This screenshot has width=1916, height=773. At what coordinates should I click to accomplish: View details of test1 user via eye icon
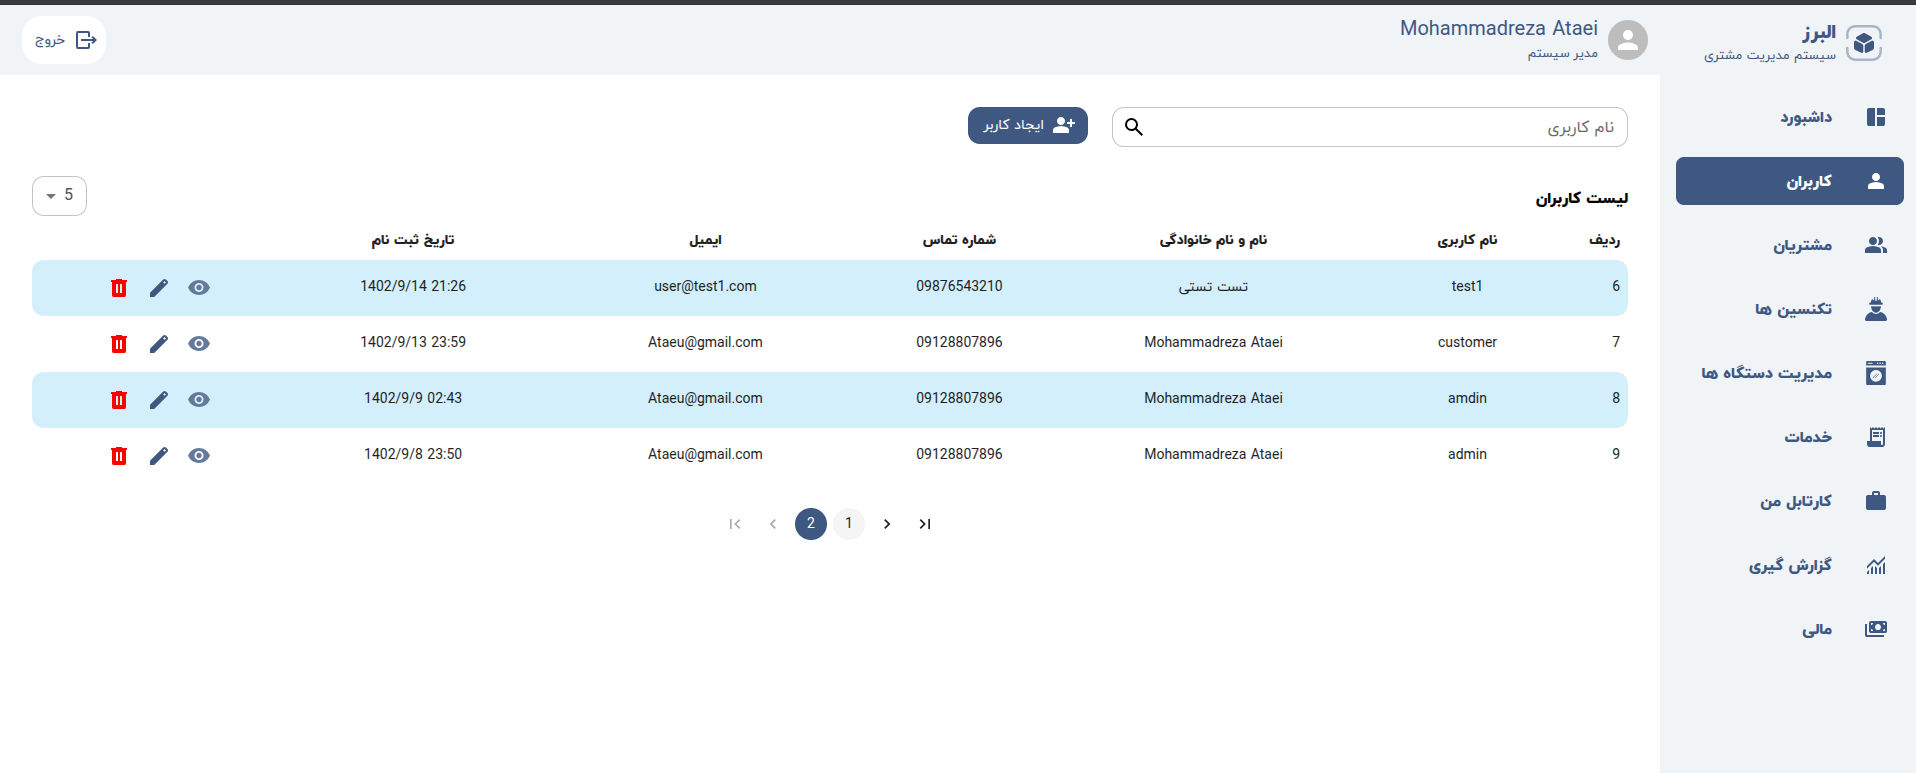tap(199, 288)
